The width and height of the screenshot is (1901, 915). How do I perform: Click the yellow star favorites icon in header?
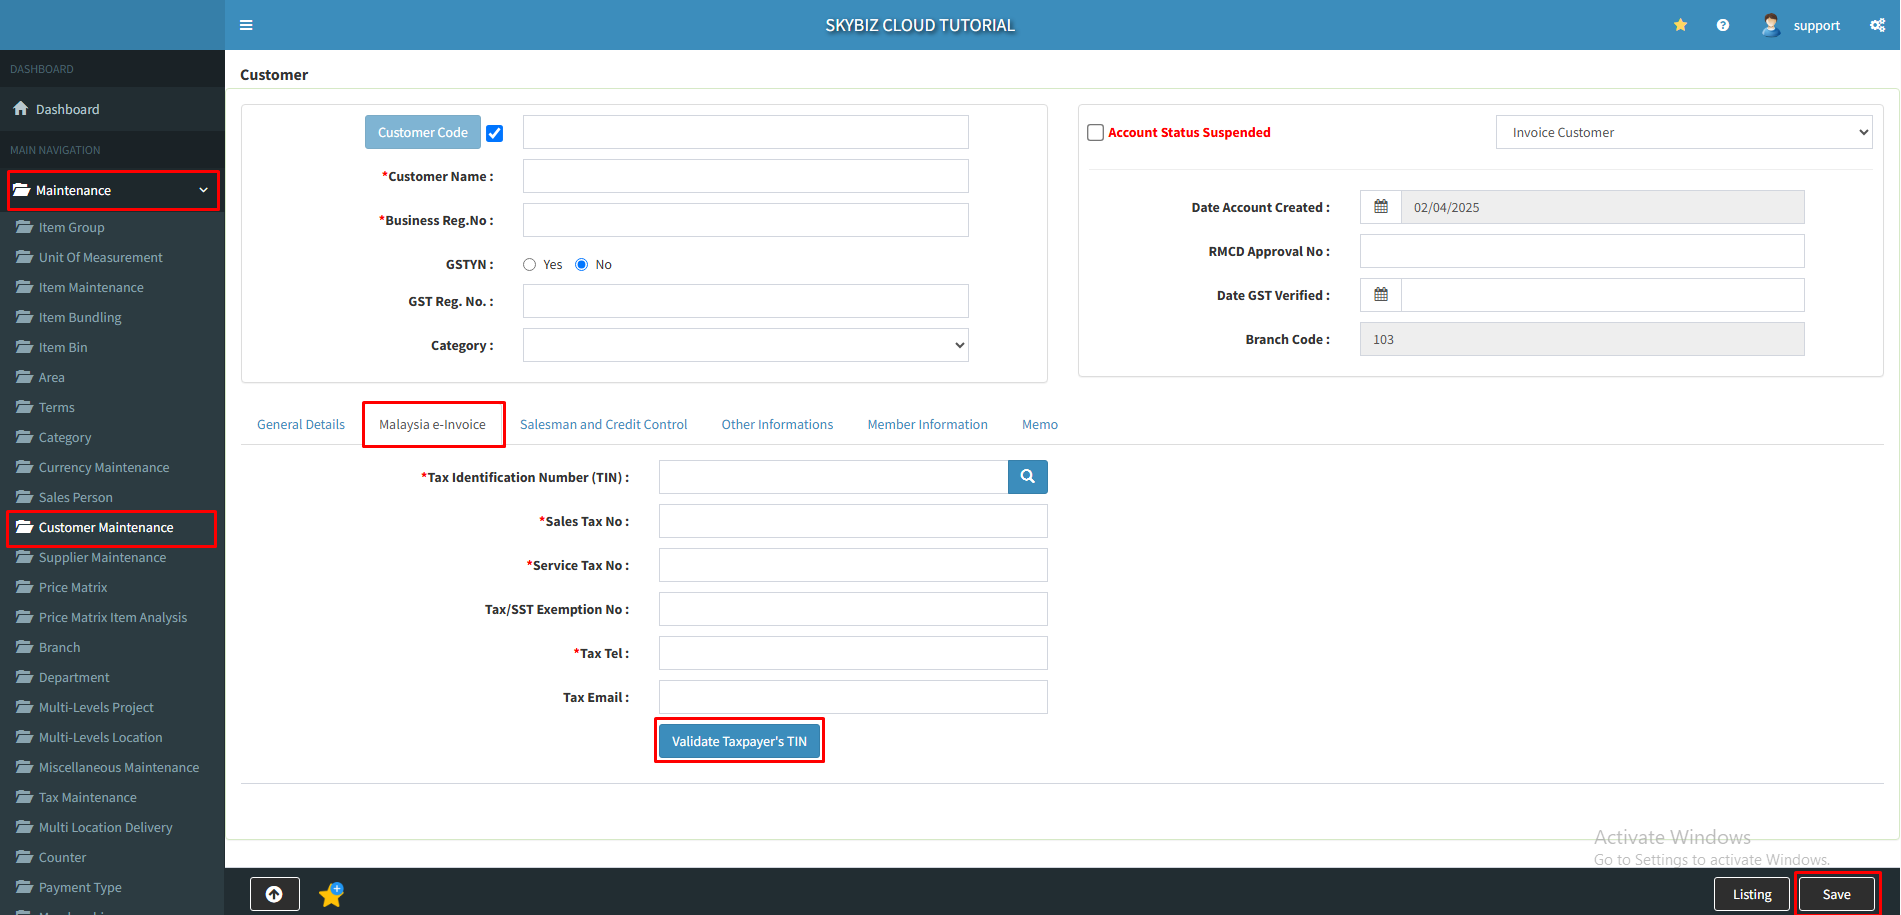click(1680, 25)
